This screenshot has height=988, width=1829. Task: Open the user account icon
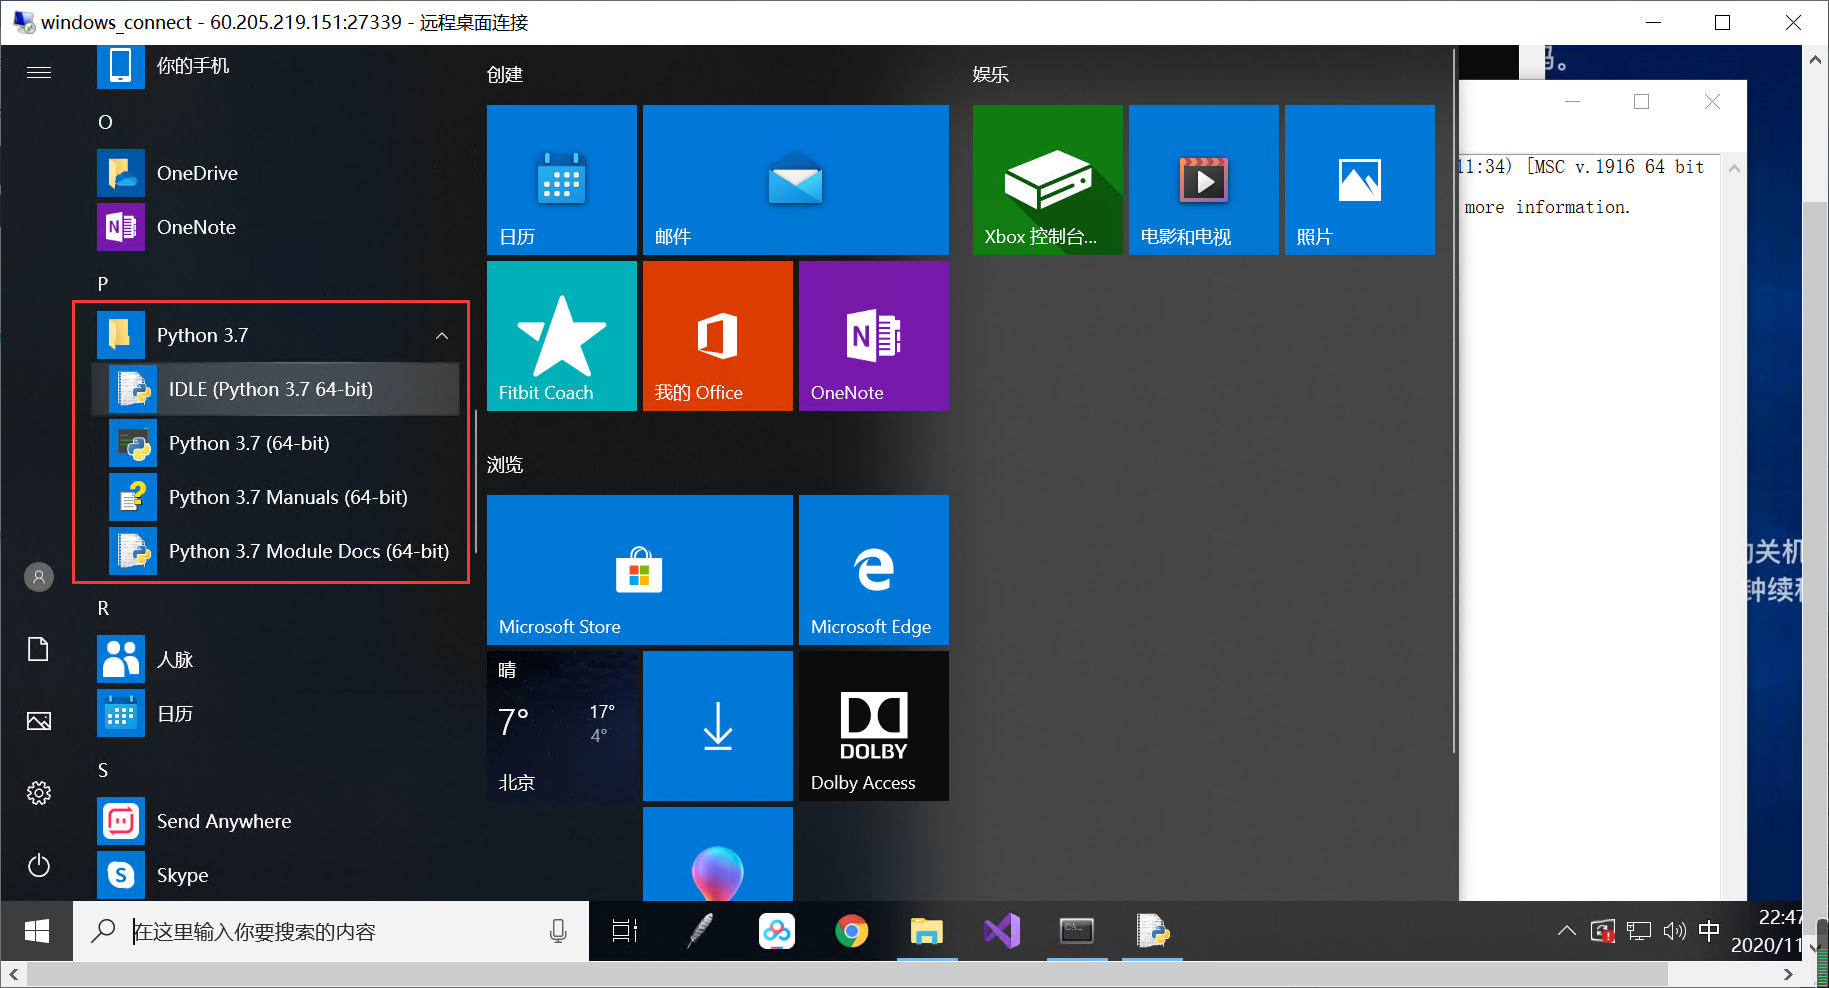coord(39,577)
